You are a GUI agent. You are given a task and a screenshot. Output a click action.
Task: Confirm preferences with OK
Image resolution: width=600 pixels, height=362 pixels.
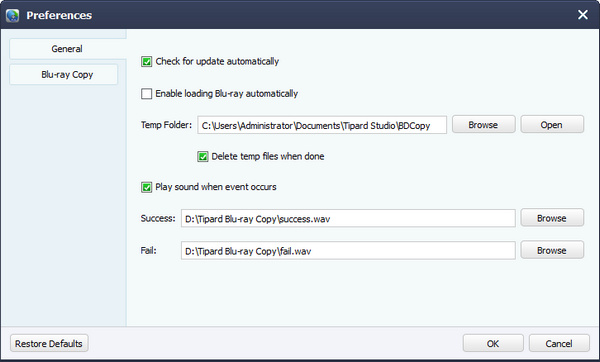pyautogui.click(x=493, y=343)
